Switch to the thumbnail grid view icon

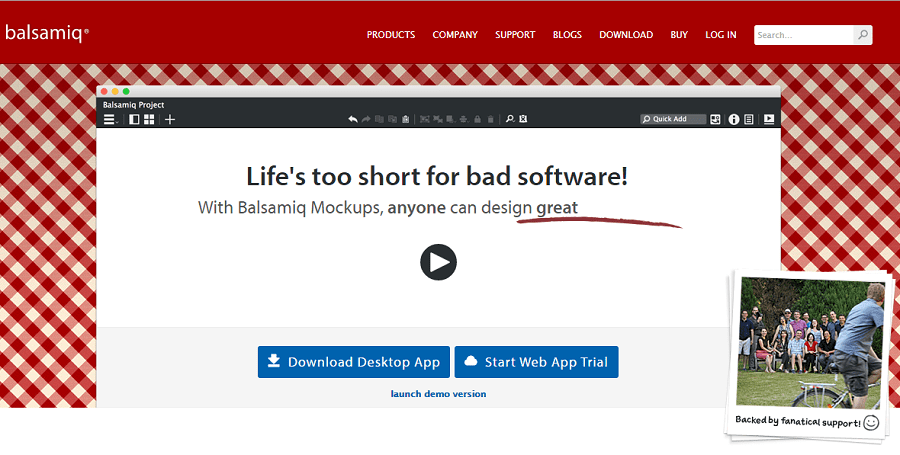pos(149,119)
